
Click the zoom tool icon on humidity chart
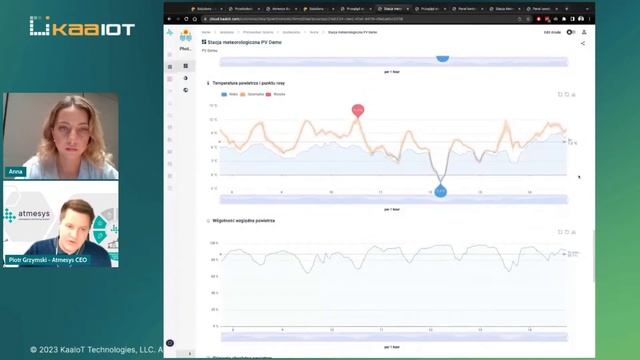coord(560,232)
